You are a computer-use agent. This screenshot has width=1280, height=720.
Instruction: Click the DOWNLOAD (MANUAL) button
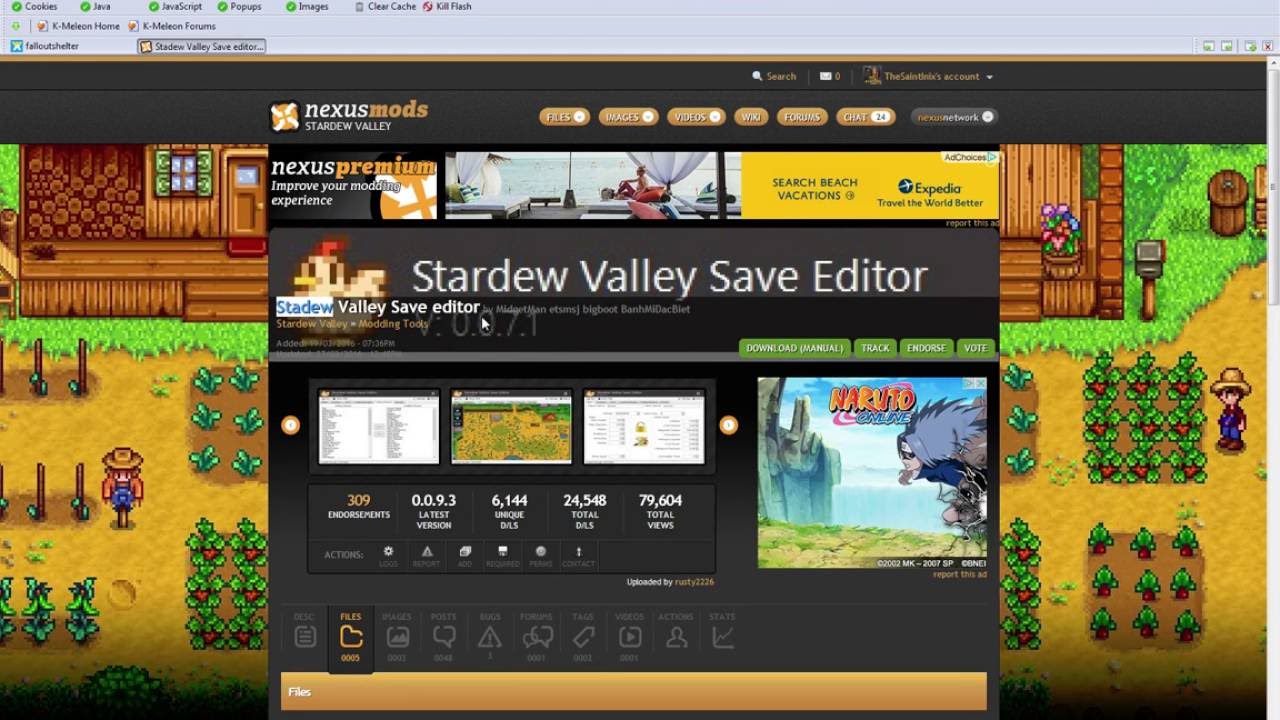pyautogui.click(x=795, y=348)
